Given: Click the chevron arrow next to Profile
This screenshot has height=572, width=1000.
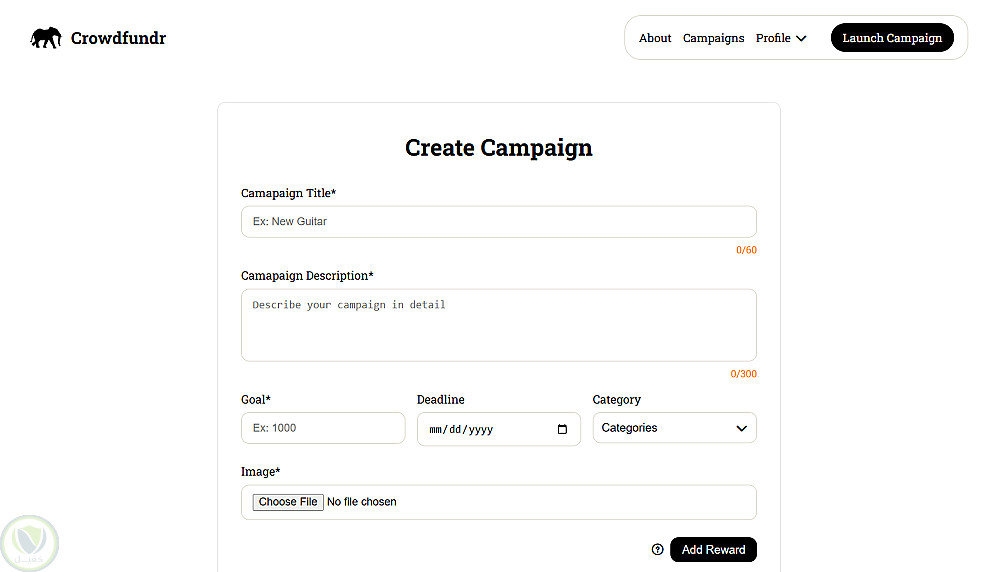Looking at the screenshot, I should (x=801, y=39).
